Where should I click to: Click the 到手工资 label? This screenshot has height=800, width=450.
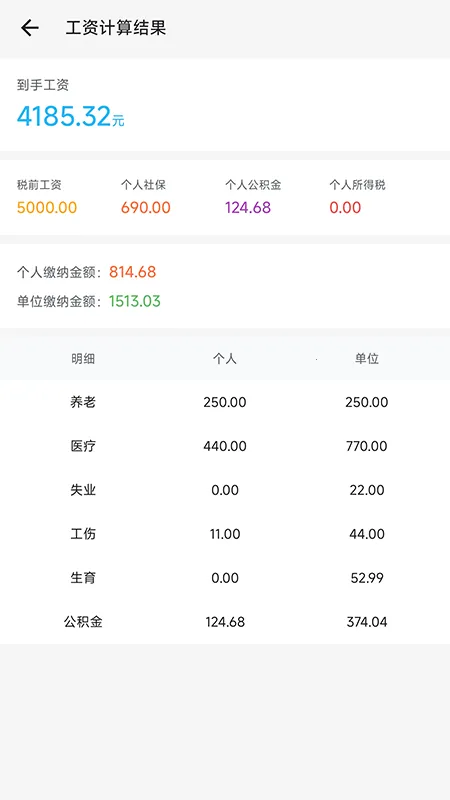(43, 85)
